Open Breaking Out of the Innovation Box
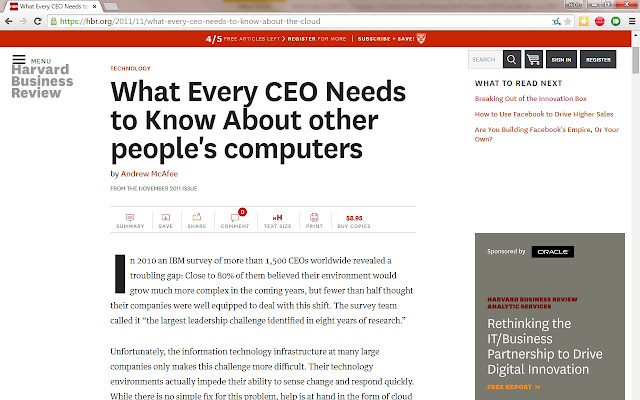 [531, 99]
